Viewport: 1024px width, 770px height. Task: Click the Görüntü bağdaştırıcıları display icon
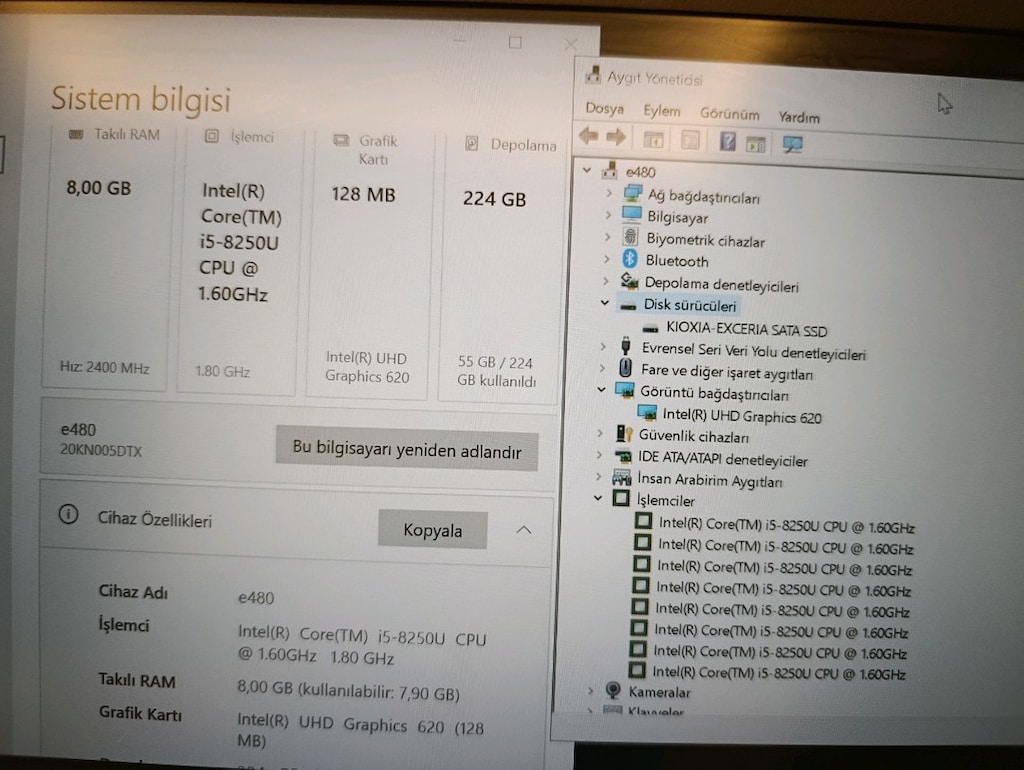pyautogui.click(x=625, y=391)
